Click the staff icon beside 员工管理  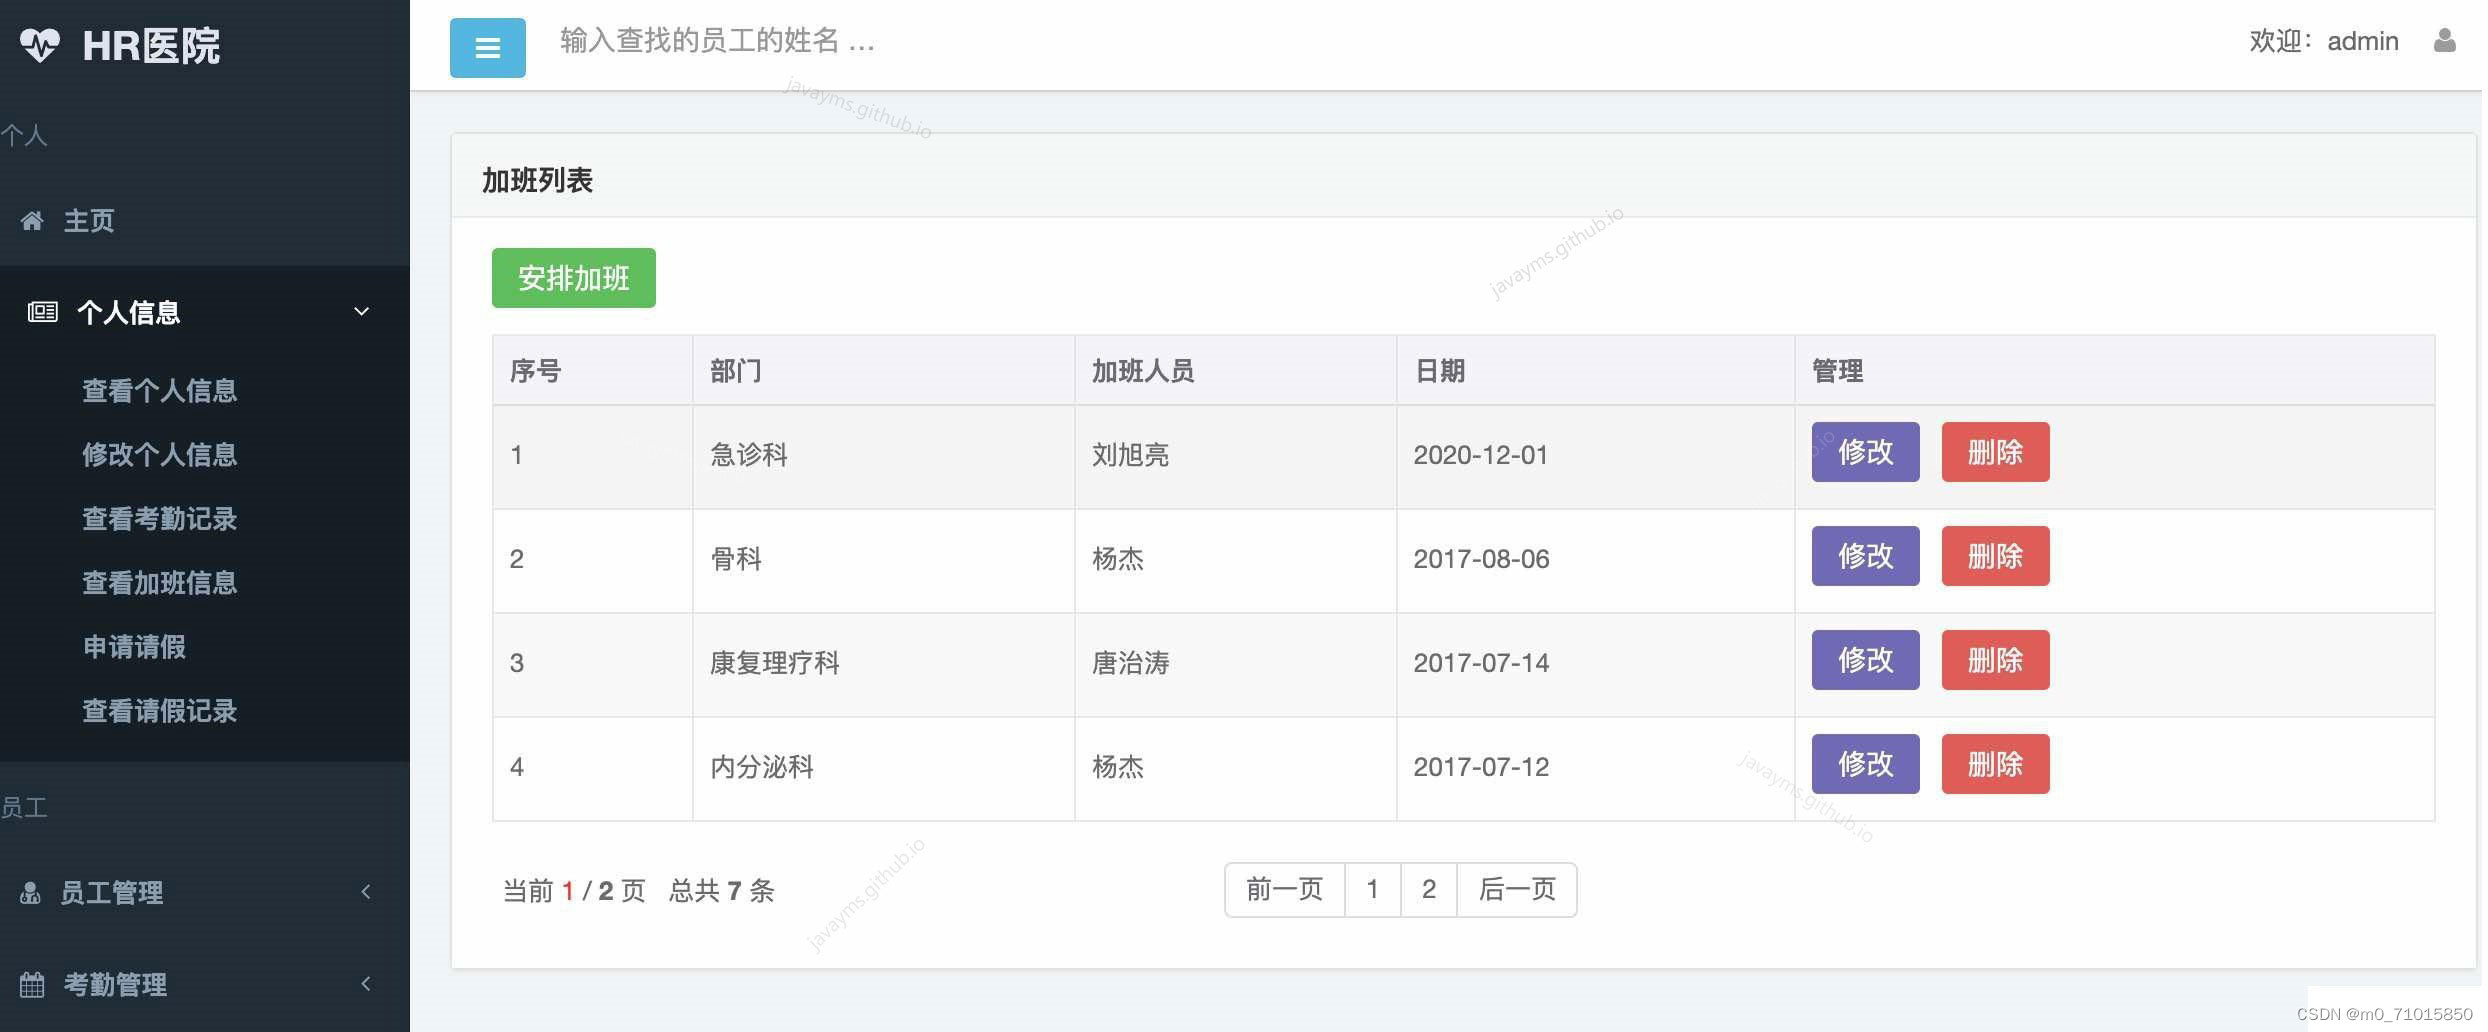point(30,893)
